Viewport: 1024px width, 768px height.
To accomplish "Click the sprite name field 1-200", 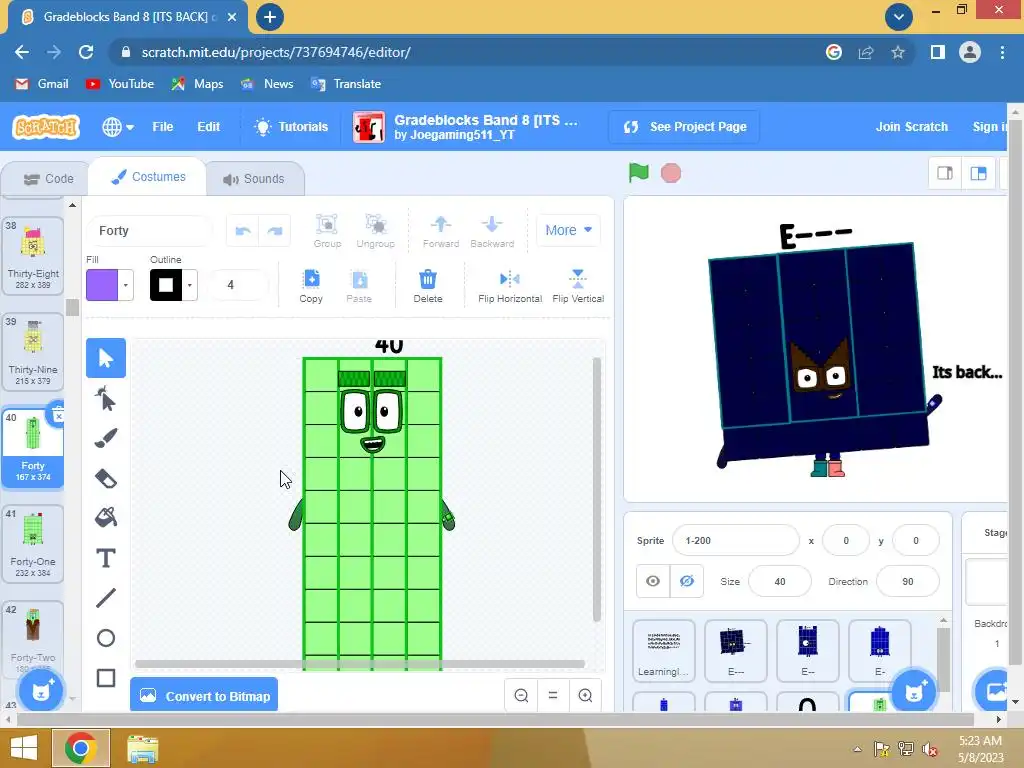I will [735, 541].
